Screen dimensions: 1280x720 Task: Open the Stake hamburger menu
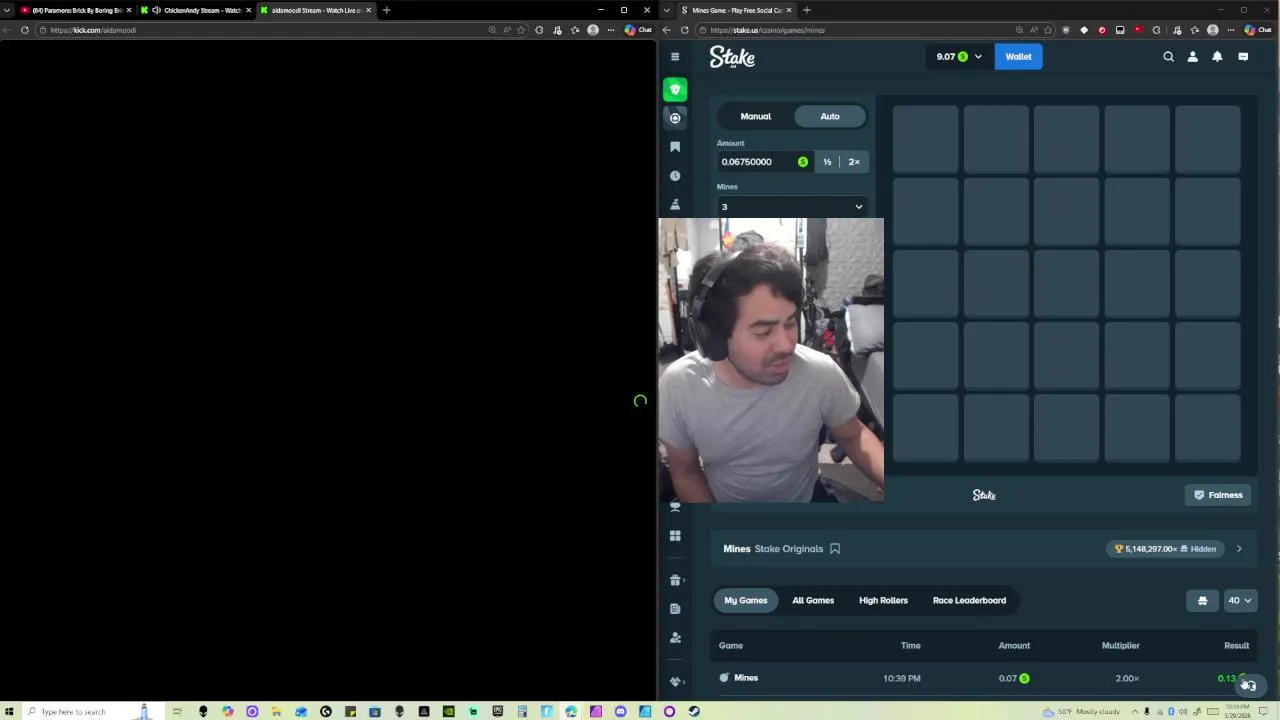pos(675,57)
